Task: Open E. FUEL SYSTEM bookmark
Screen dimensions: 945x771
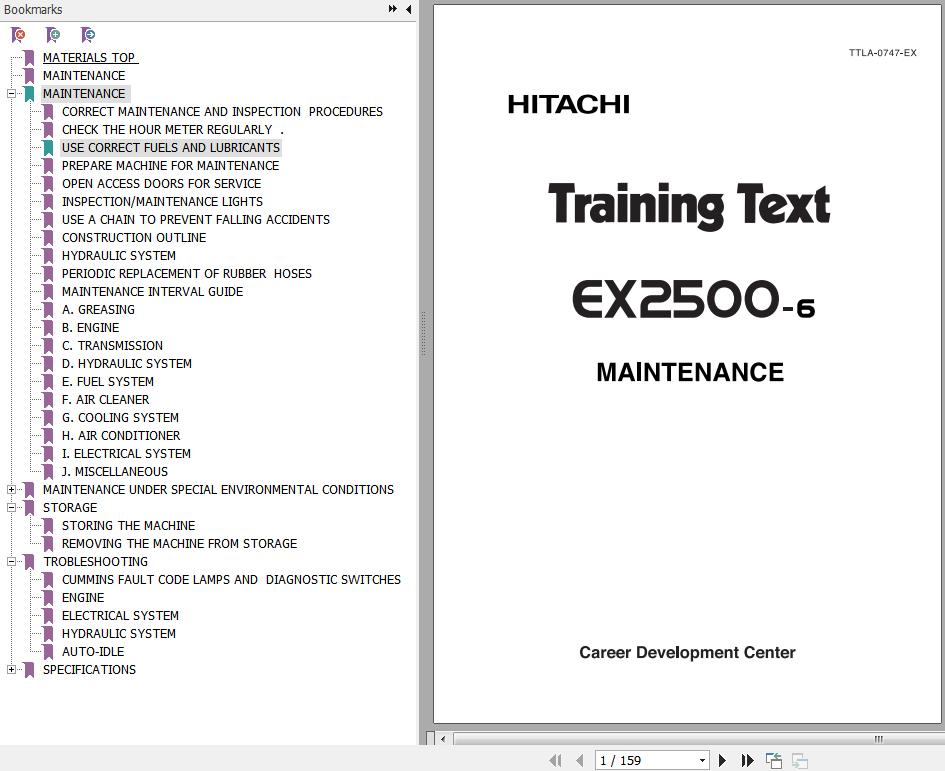Action: click(x=107, y=382)
